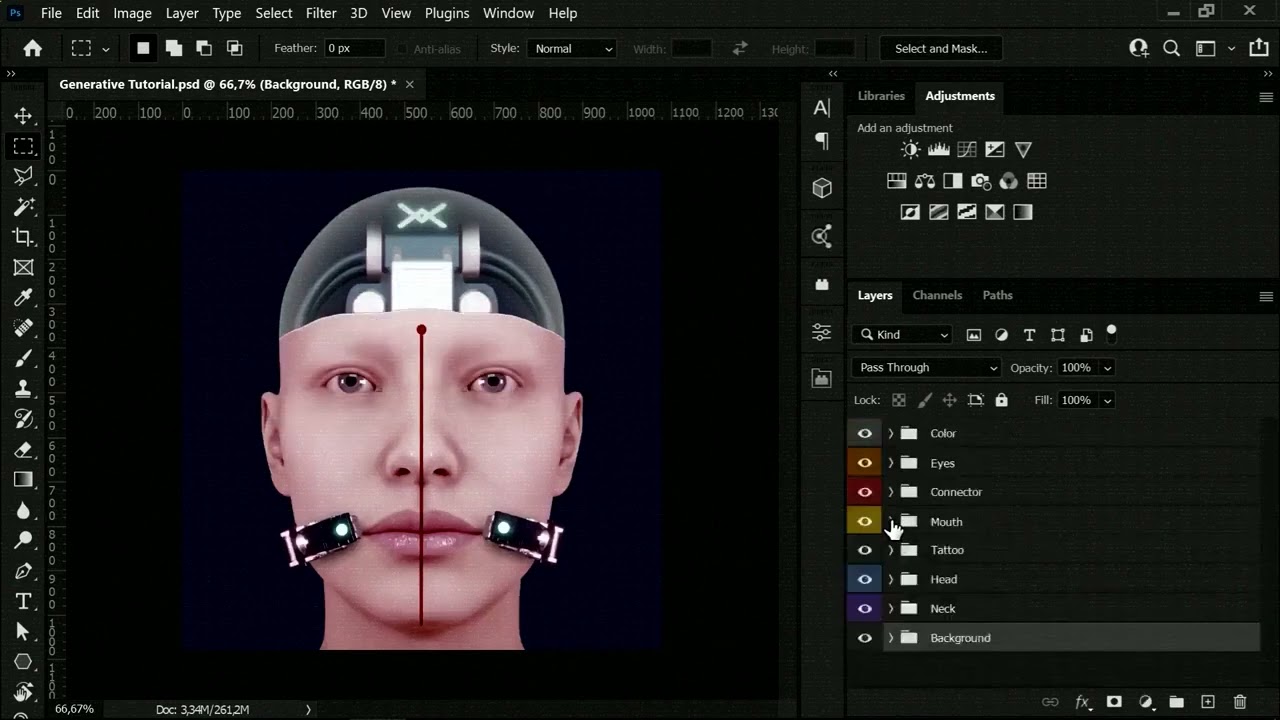The image size is (1280, 720).
Task: Delete layer with trash icon
Action: 1240,702
